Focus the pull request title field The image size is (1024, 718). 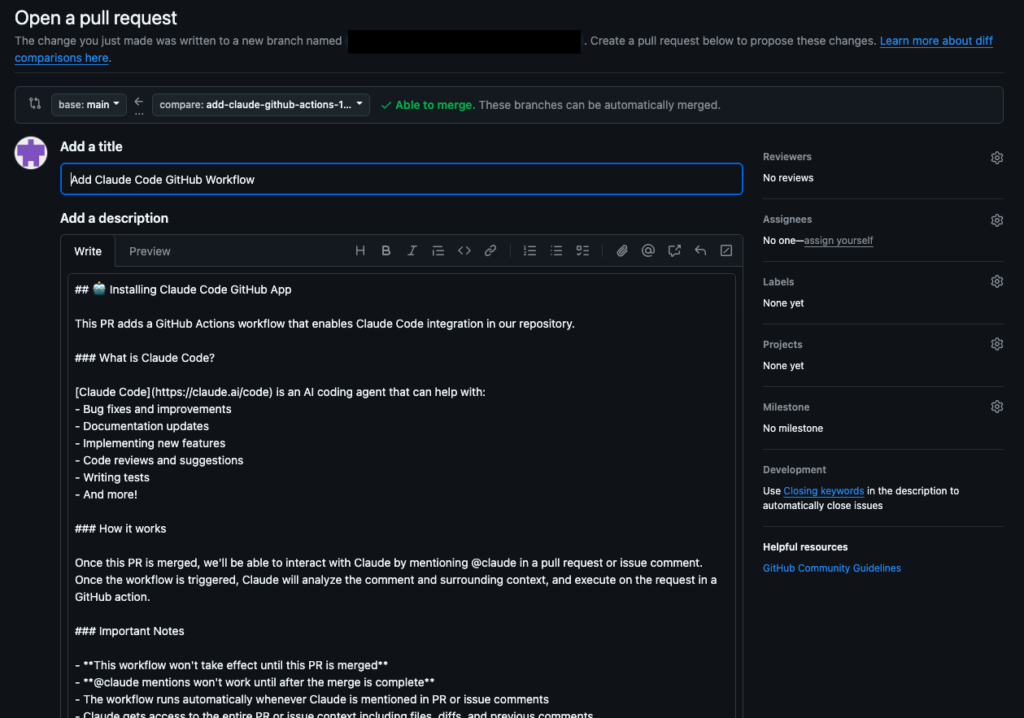pyautogui.click(x=402, y=179)
